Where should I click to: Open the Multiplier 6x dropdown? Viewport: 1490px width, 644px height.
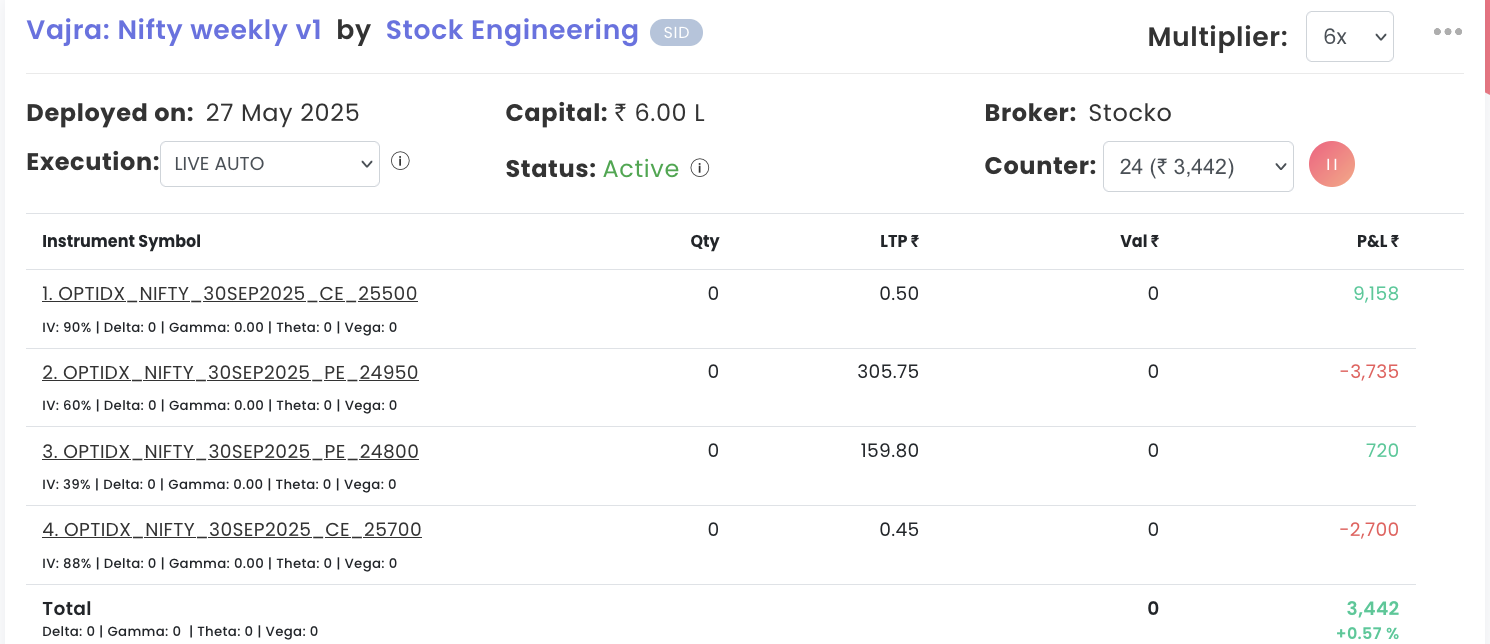tap(1349, 37)
